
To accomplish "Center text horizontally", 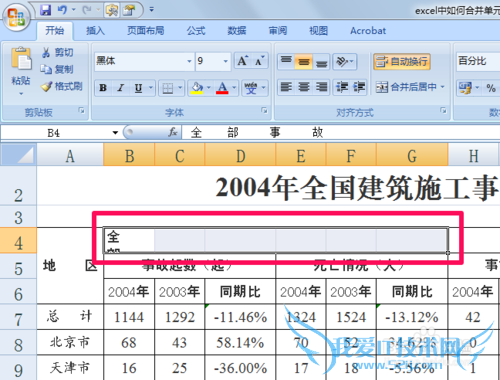I will (x=304, y=87).
